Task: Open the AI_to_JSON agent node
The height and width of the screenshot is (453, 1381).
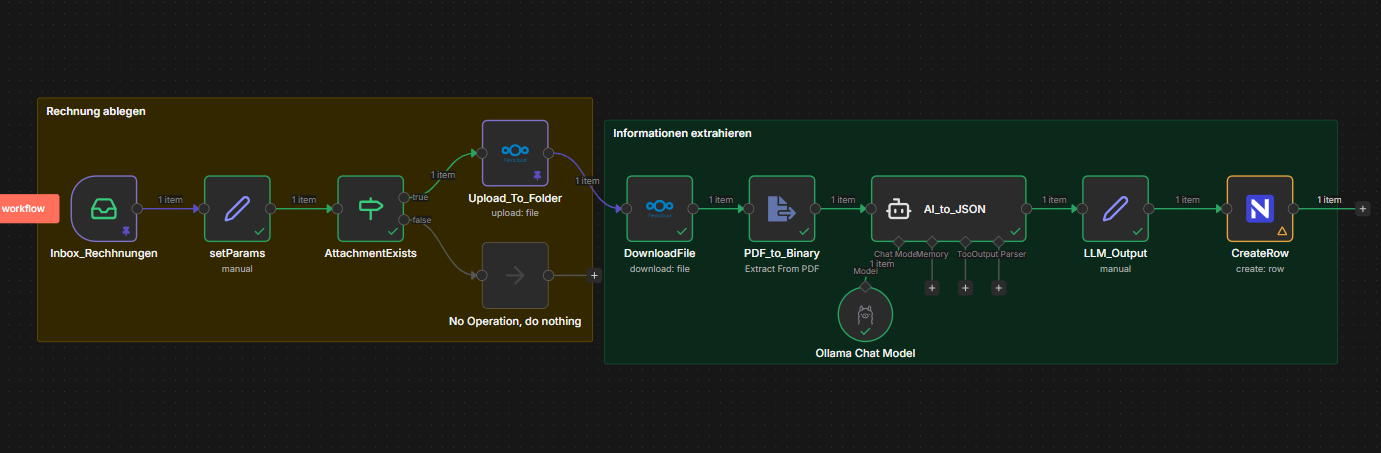Action: point(948,208)
